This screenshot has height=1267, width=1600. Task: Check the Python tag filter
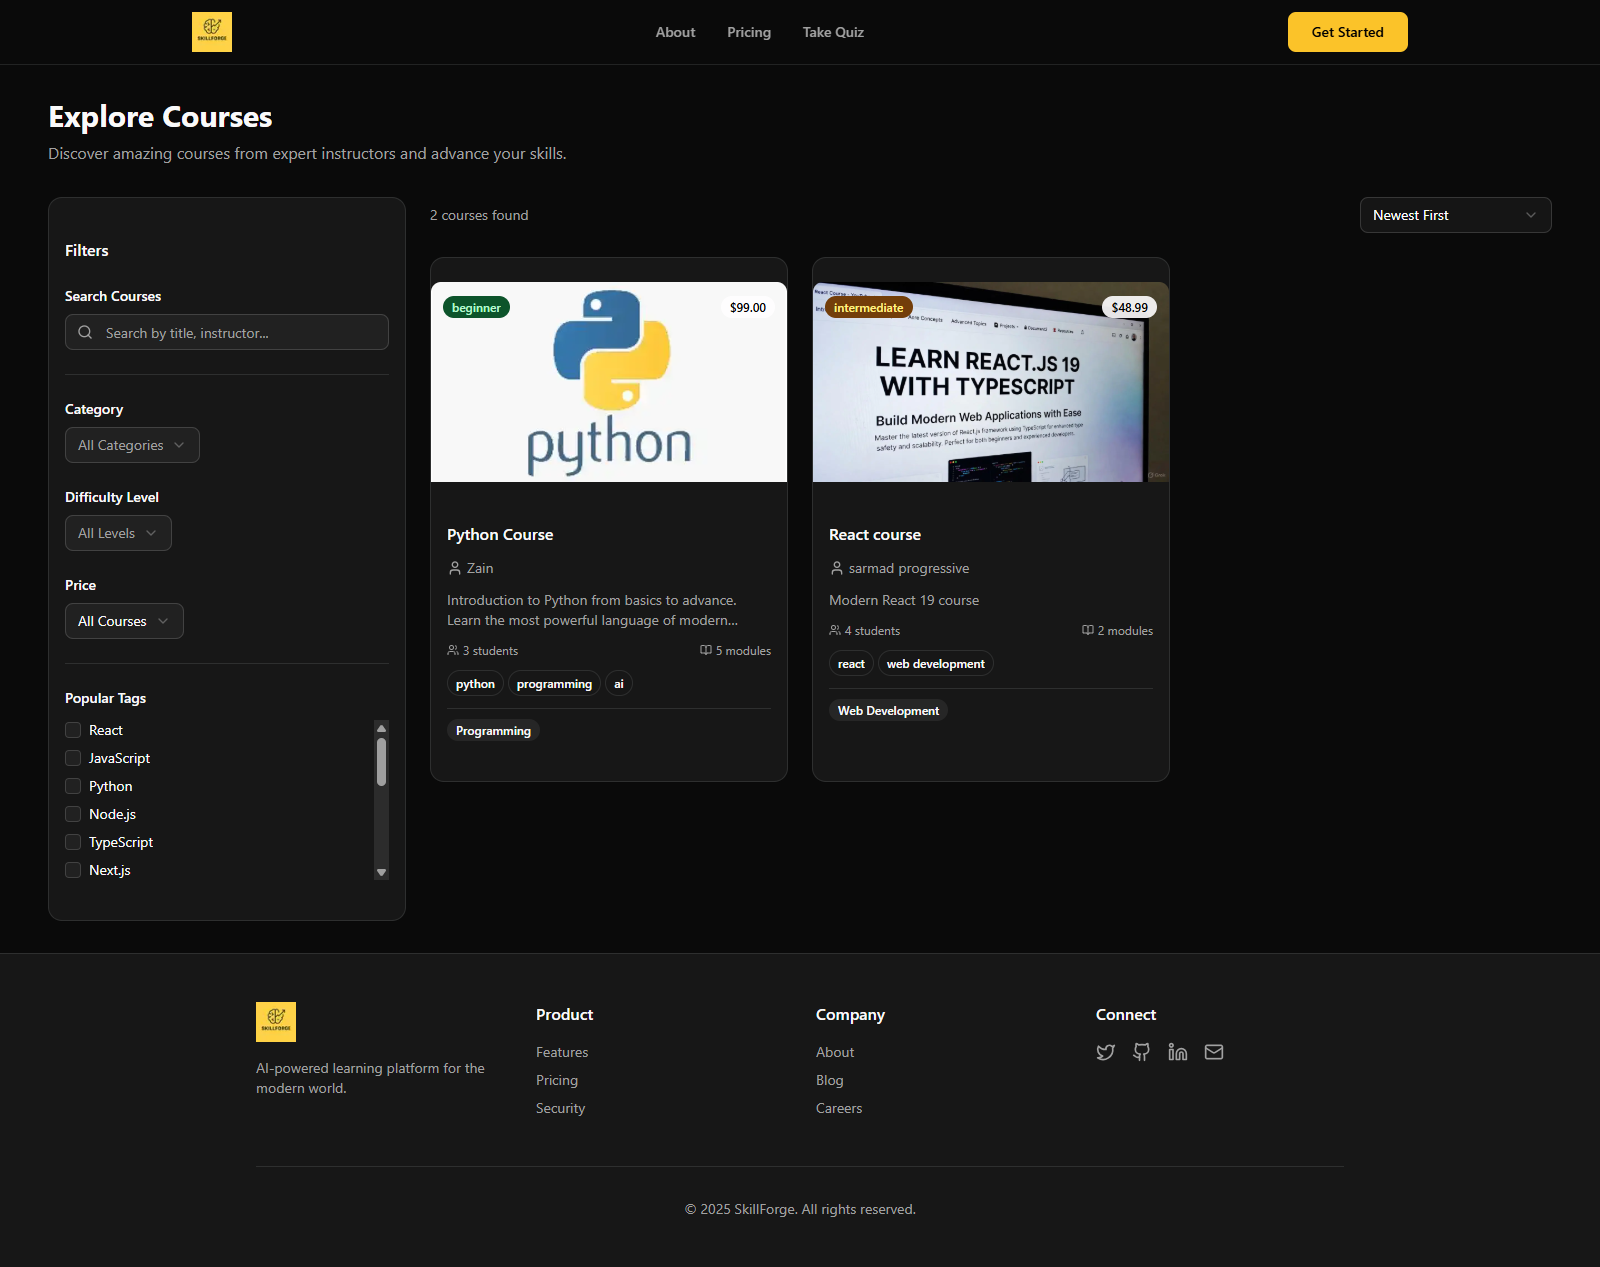tap(72, 786)
